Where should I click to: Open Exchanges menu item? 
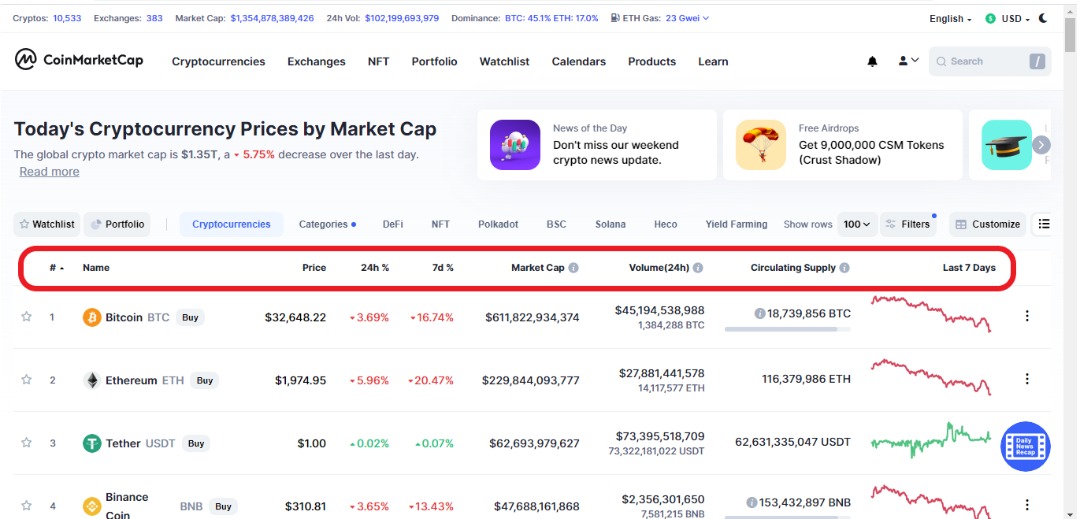[316, 61]
